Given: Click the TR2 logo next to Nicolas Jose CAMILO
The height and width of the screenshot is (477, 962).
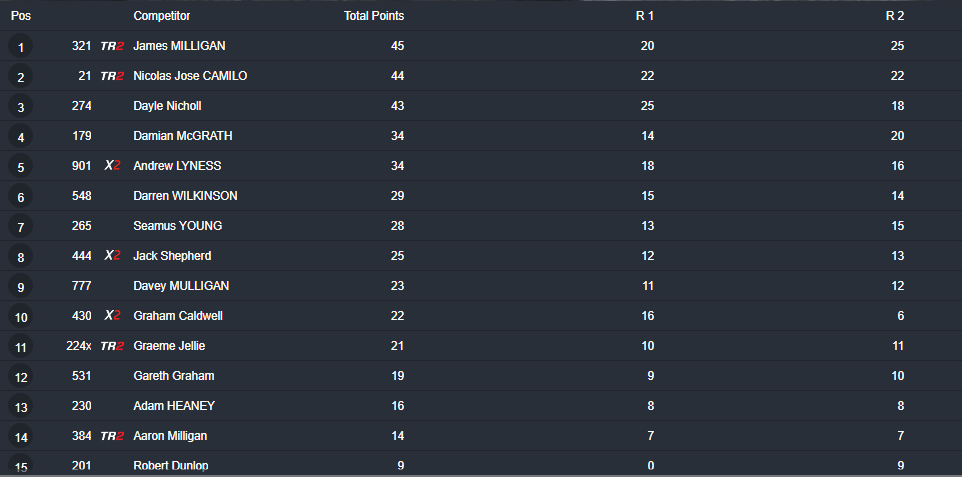Looking at the screenshot, I should tap(112, 76).
